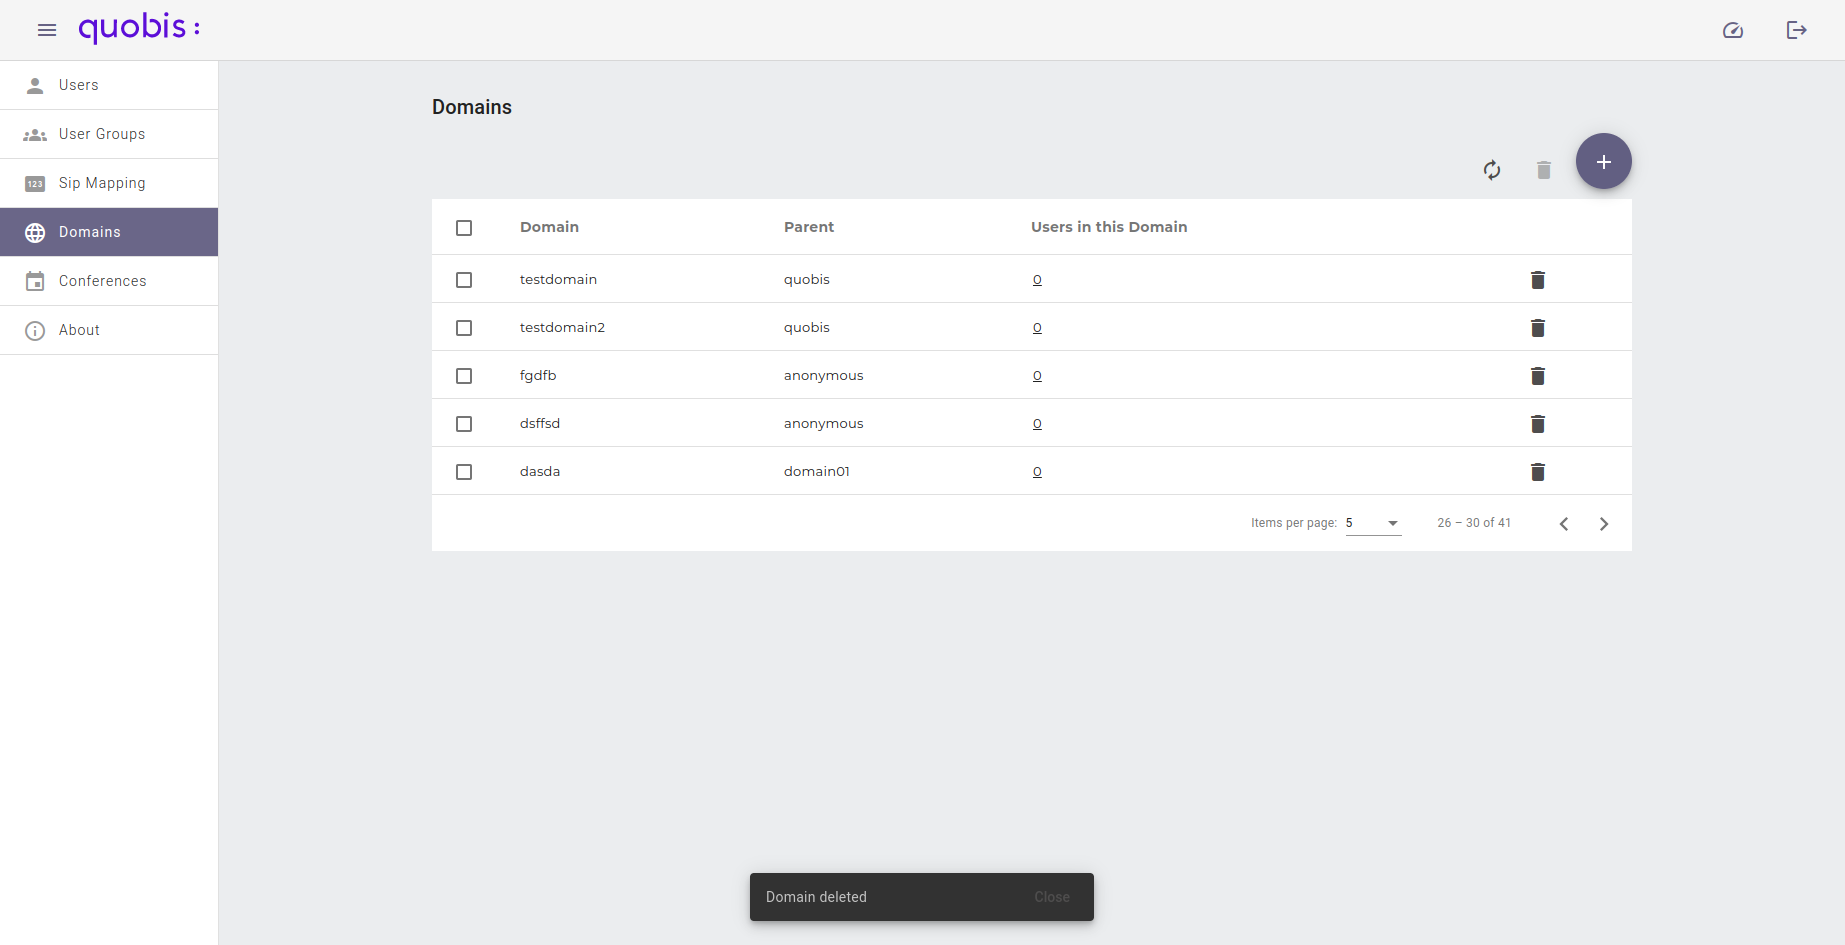Delete the dsffsd domain
The image size is (1845, 945).
pos(1538,424)
